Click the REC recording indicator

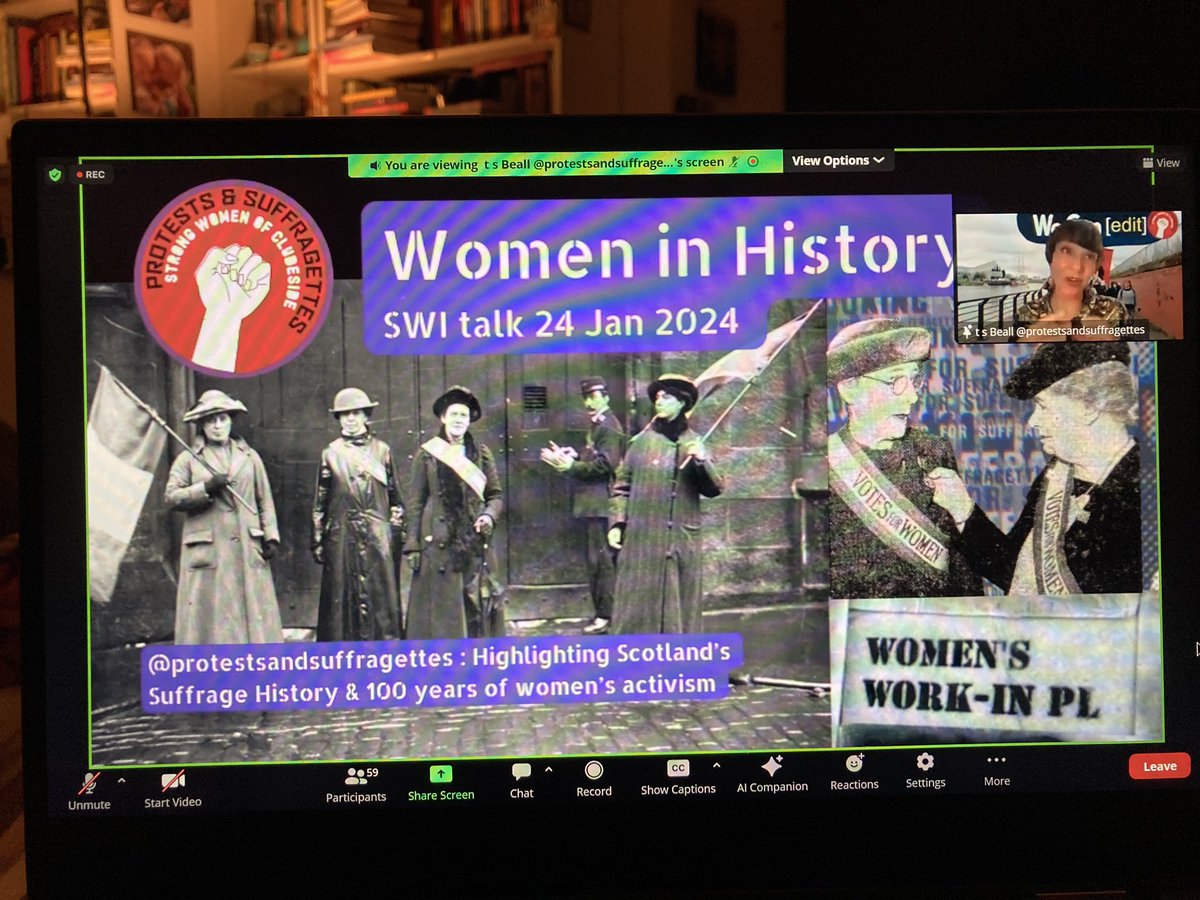pos(89,174)
